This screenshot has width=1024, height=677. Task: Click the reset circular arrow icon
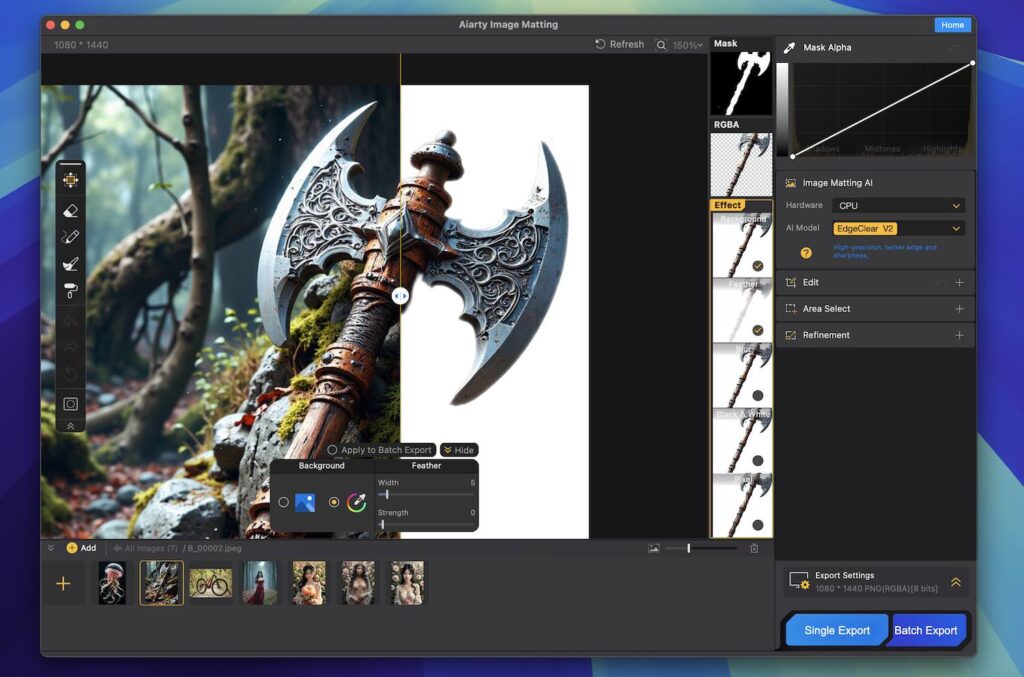click(71, 373)
